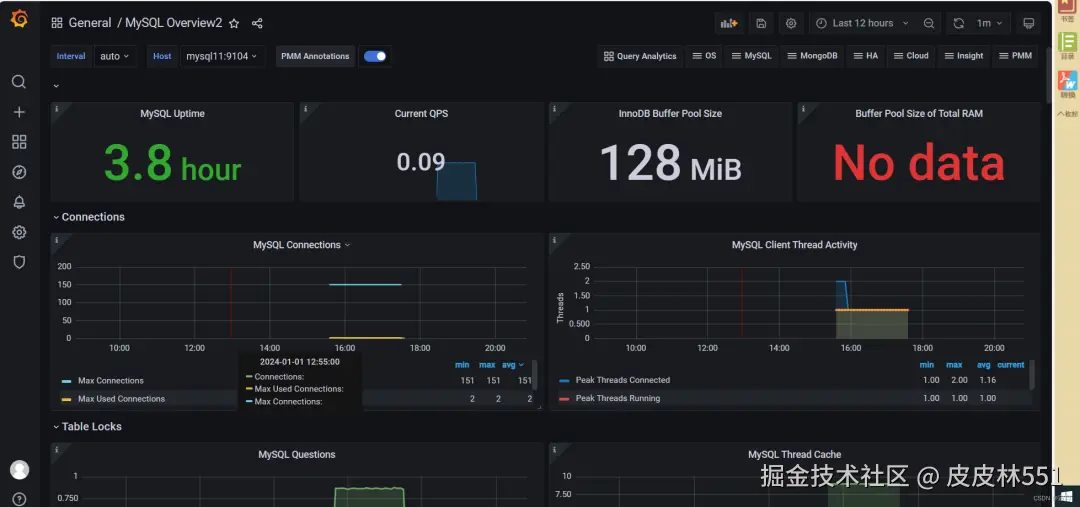Open the Insight dashboards menu

(964, 56)
